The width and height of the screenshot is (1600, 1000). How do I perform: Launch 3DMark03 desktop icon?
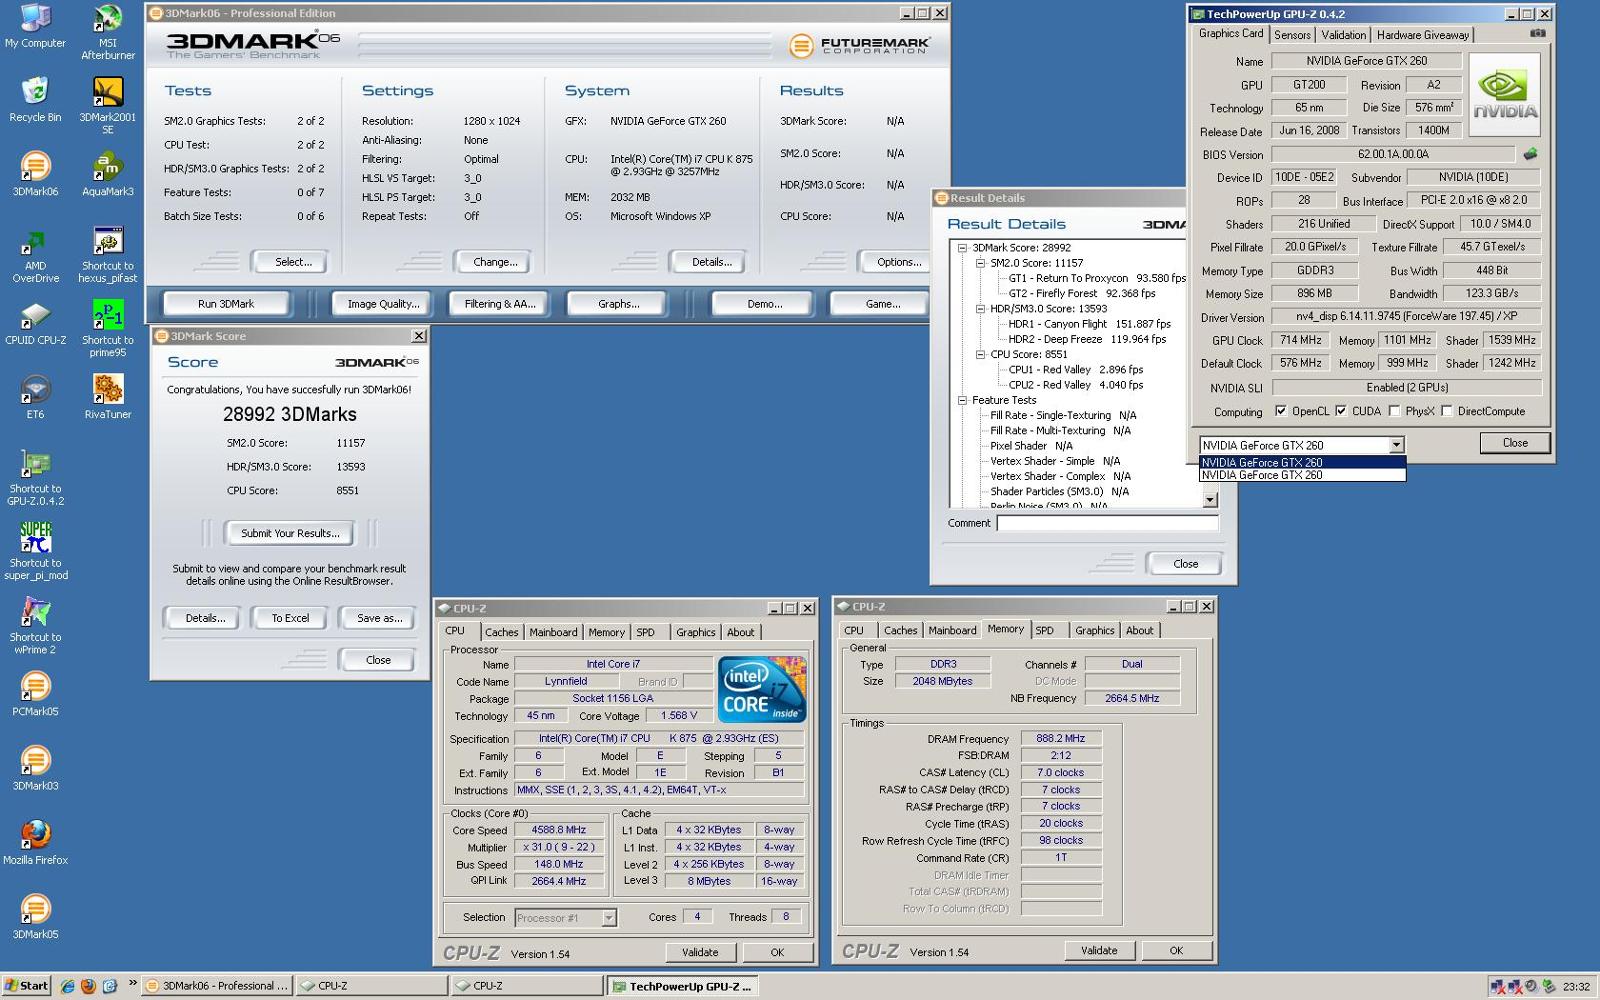(x=35, y=768)
